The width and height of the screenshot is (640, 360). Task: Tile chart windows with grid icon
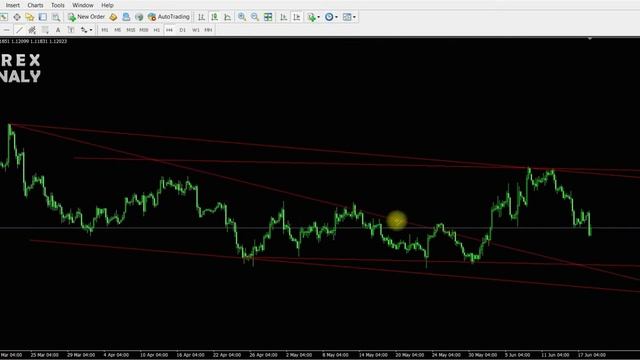click(x=268, y=17)
